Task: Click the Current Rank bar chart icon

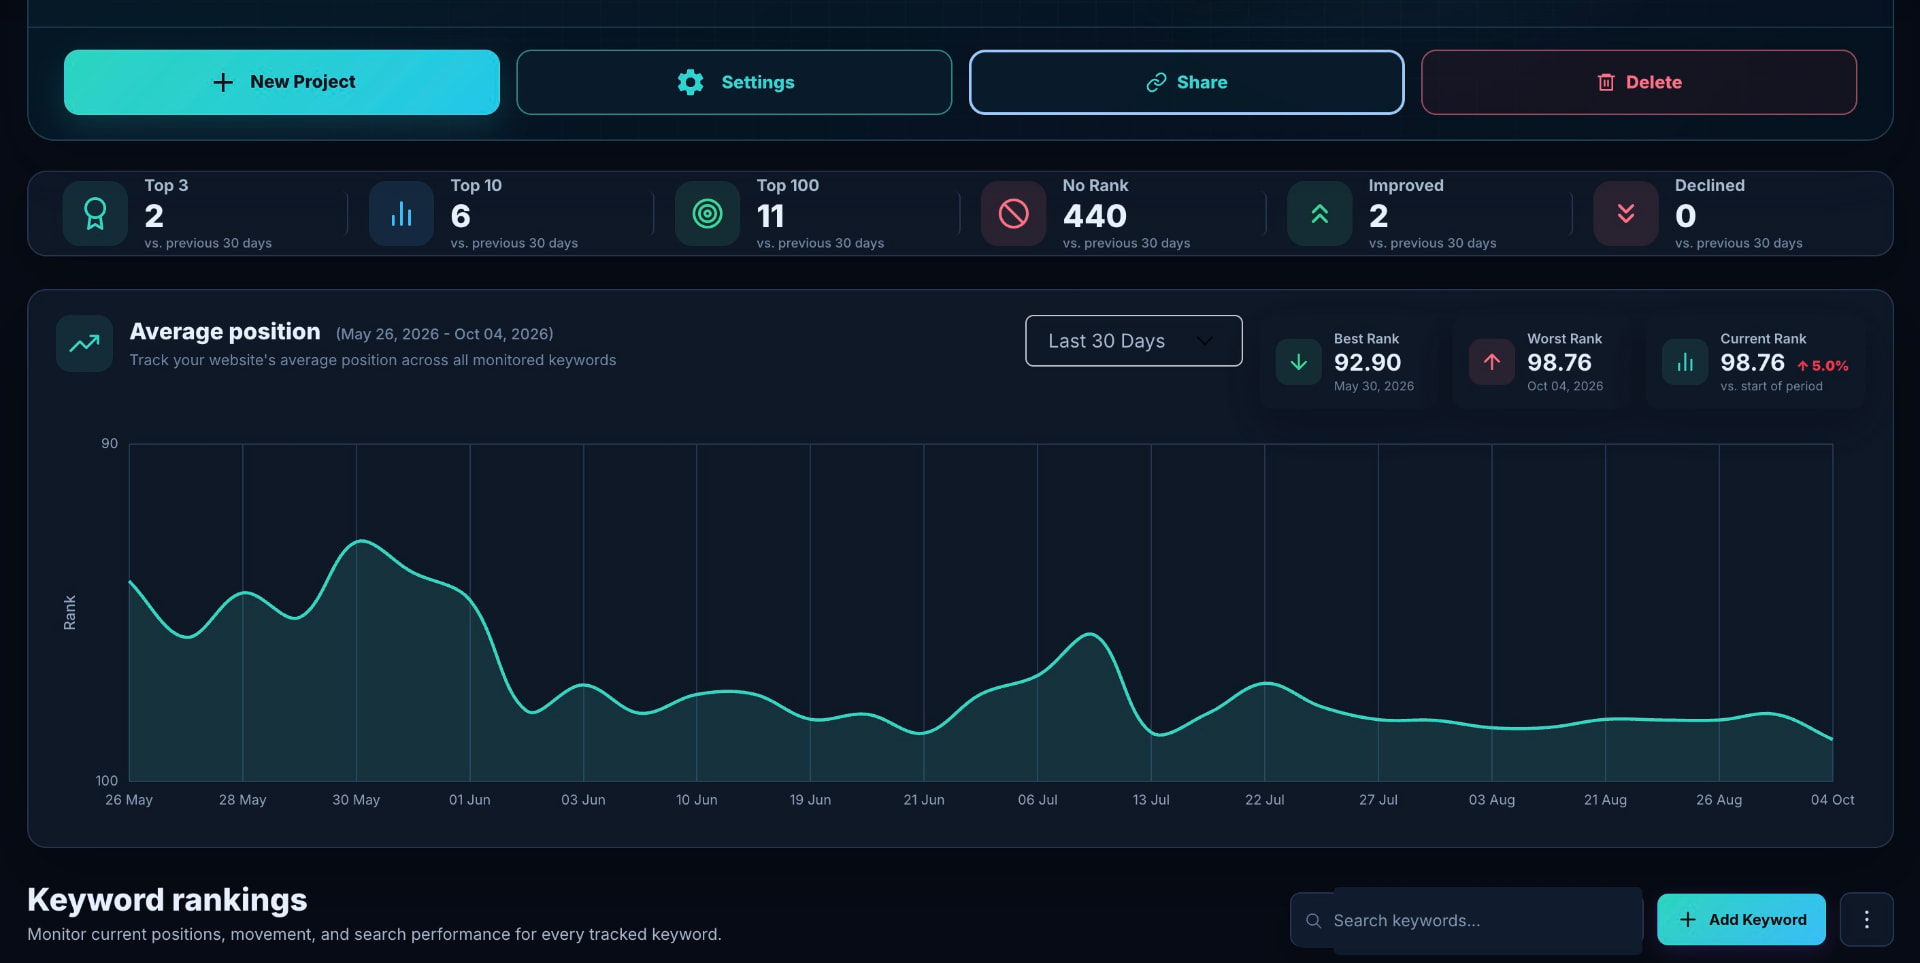Action: coord(1684,362)
